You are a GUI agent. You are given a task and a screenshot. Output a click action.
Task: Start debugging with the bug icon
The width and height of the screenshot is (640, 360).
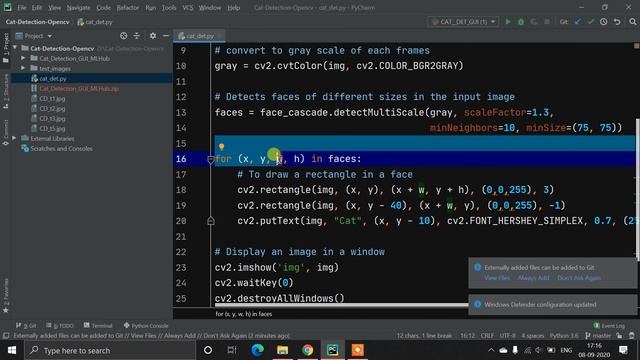[521, 22]
